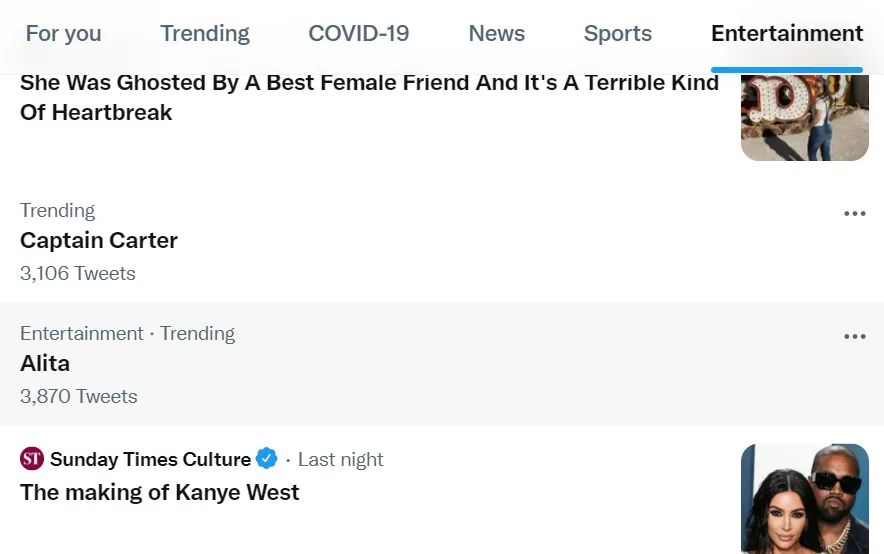The height and width of the screenshot is (554, 884).
Task: Click the blue verified badge icon
Action: (x=267, y=459)
